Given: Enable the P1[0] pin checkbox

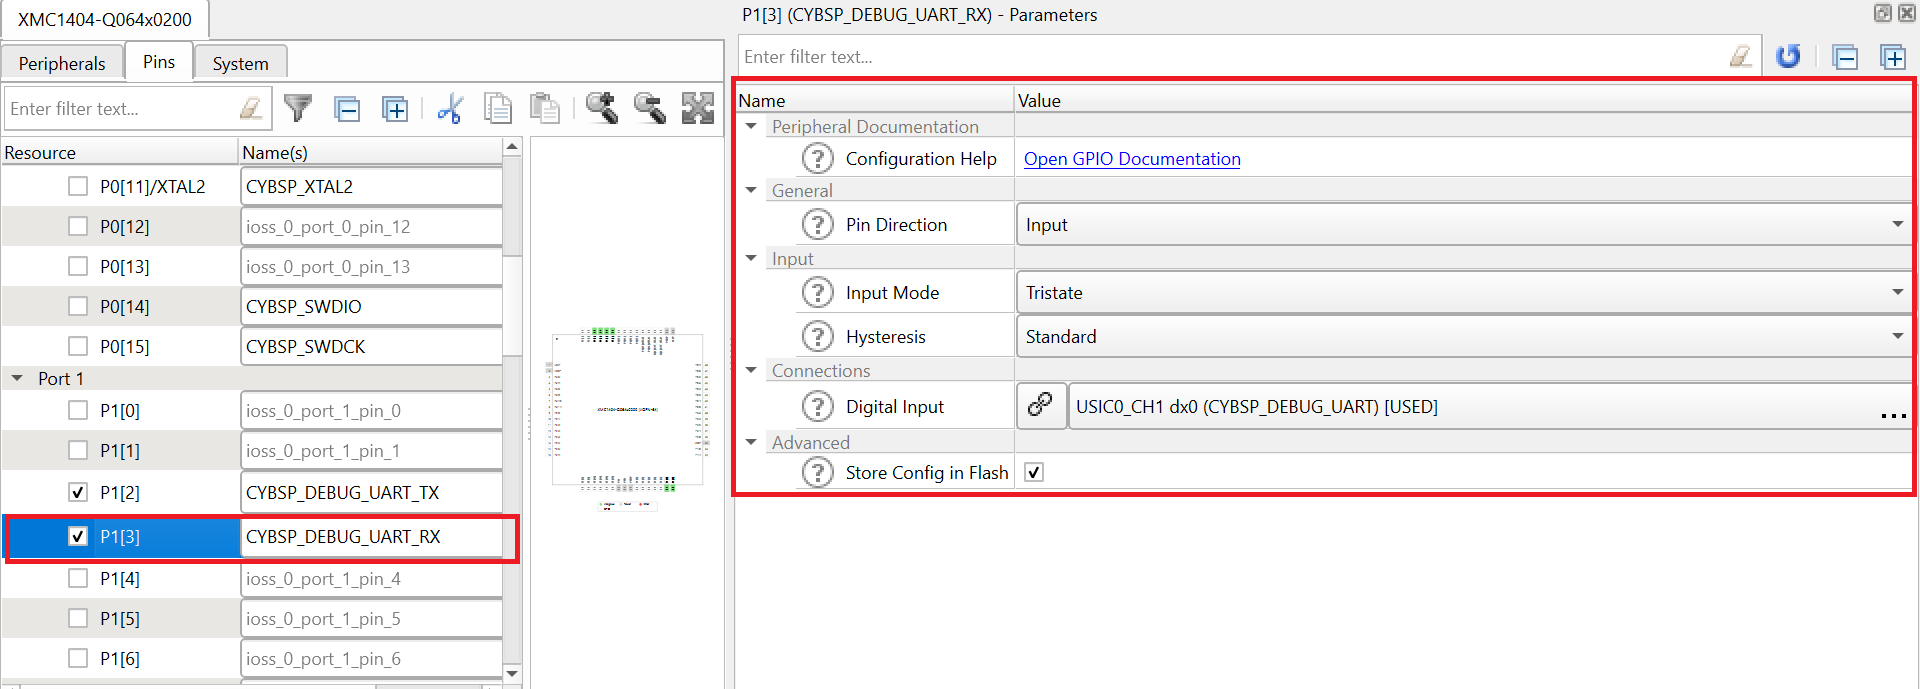Looking at the screenshot, I should click(78, 410).
